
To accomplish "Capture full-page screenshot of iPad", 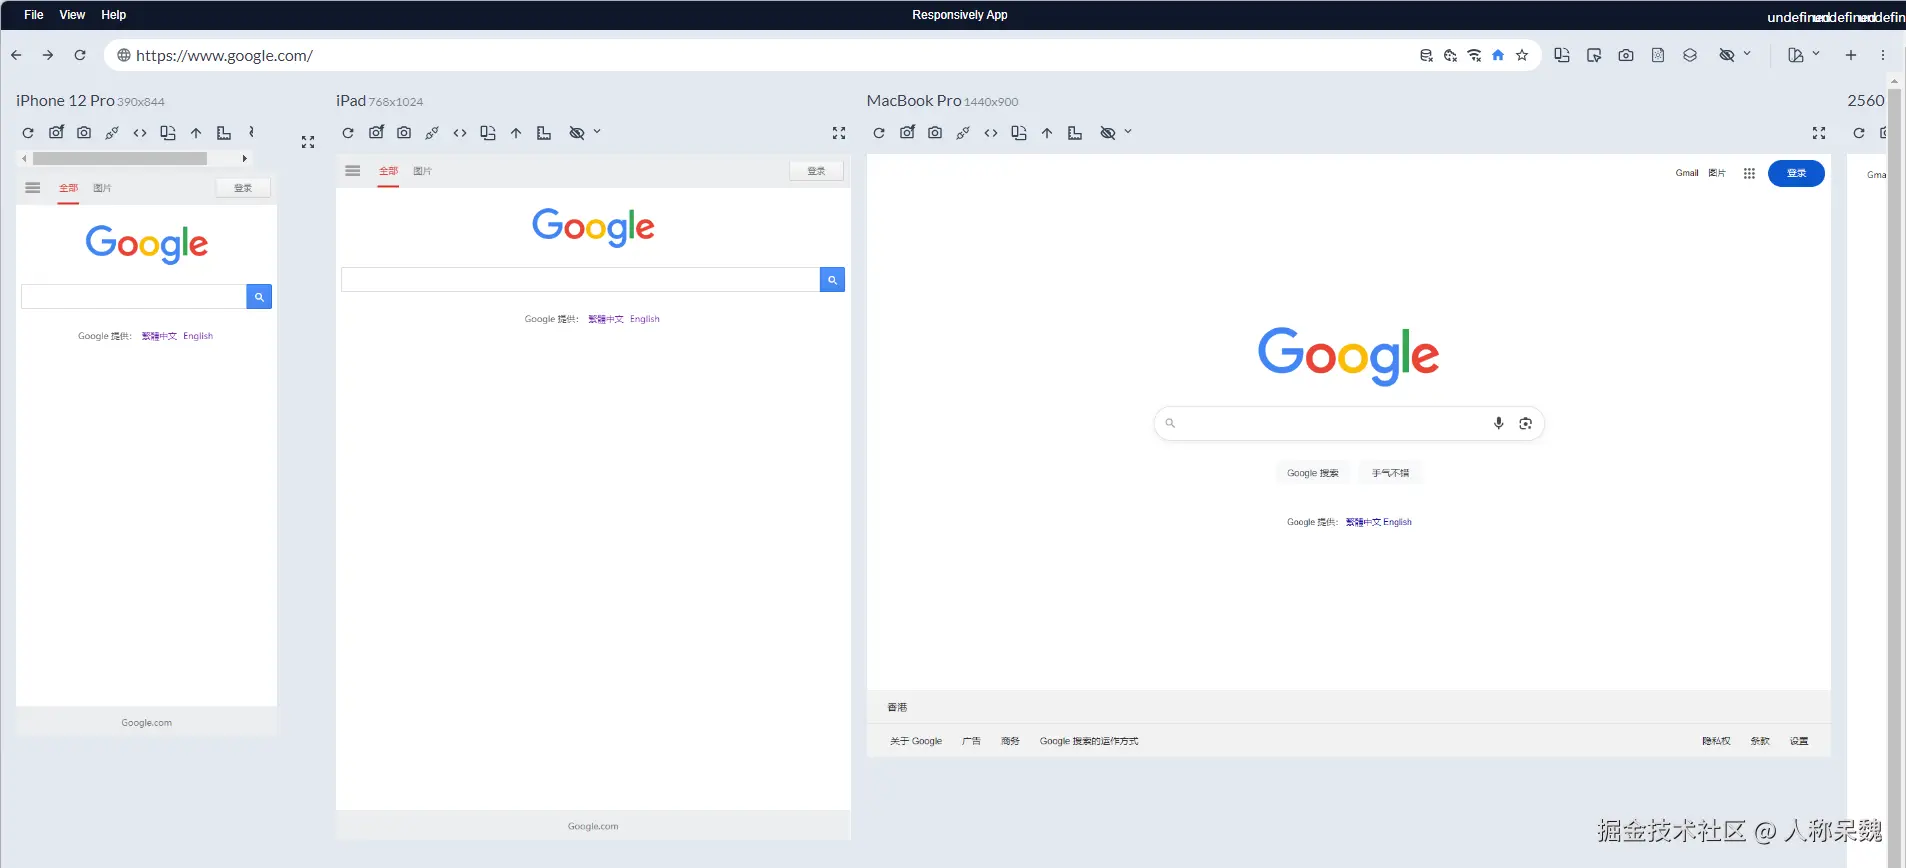I will 404,133.
